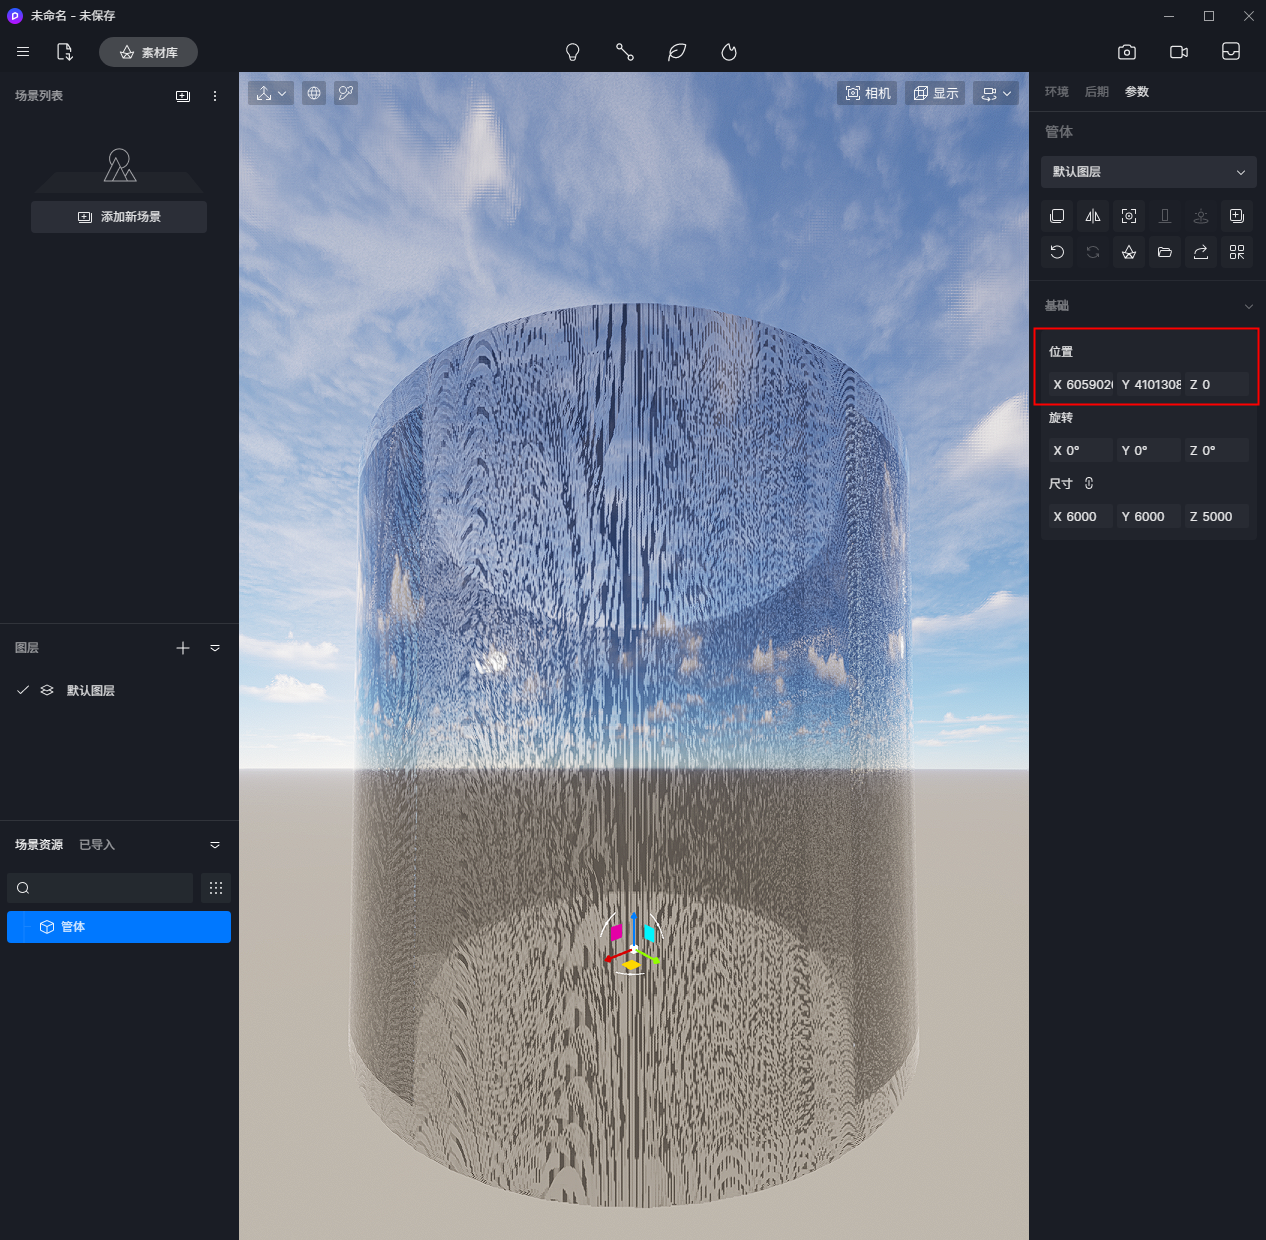Screen dimensions: 1266x1240
Task: Toggle the size proportion lock next to 尺寸
Action: pos(1089,483)
